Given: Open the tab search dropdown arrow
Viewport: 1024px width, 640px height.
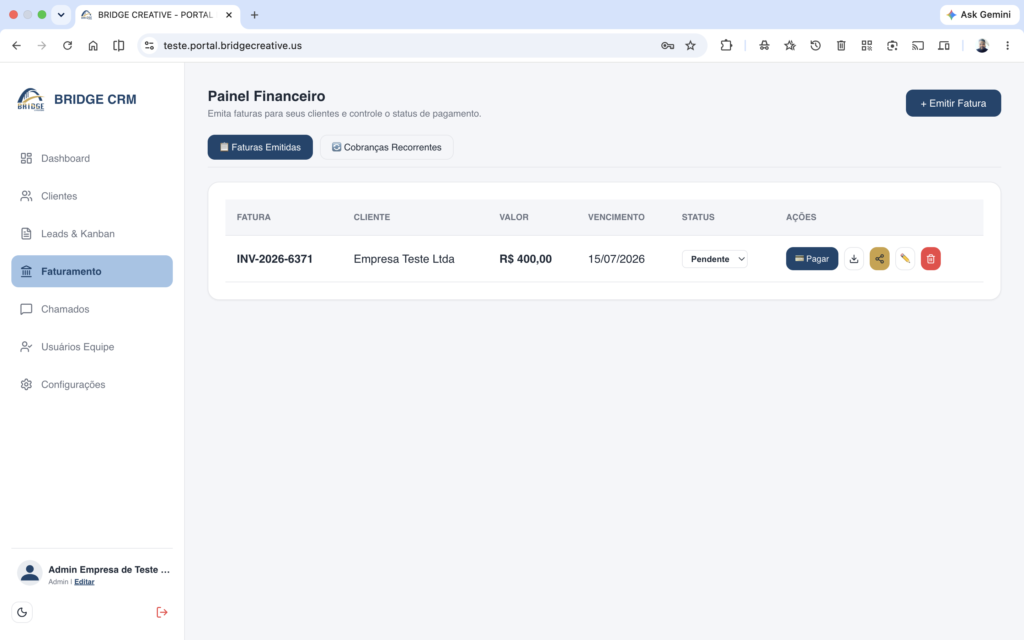Looking at the screenshot, I should pyautogui.click(x=61, y=14).
